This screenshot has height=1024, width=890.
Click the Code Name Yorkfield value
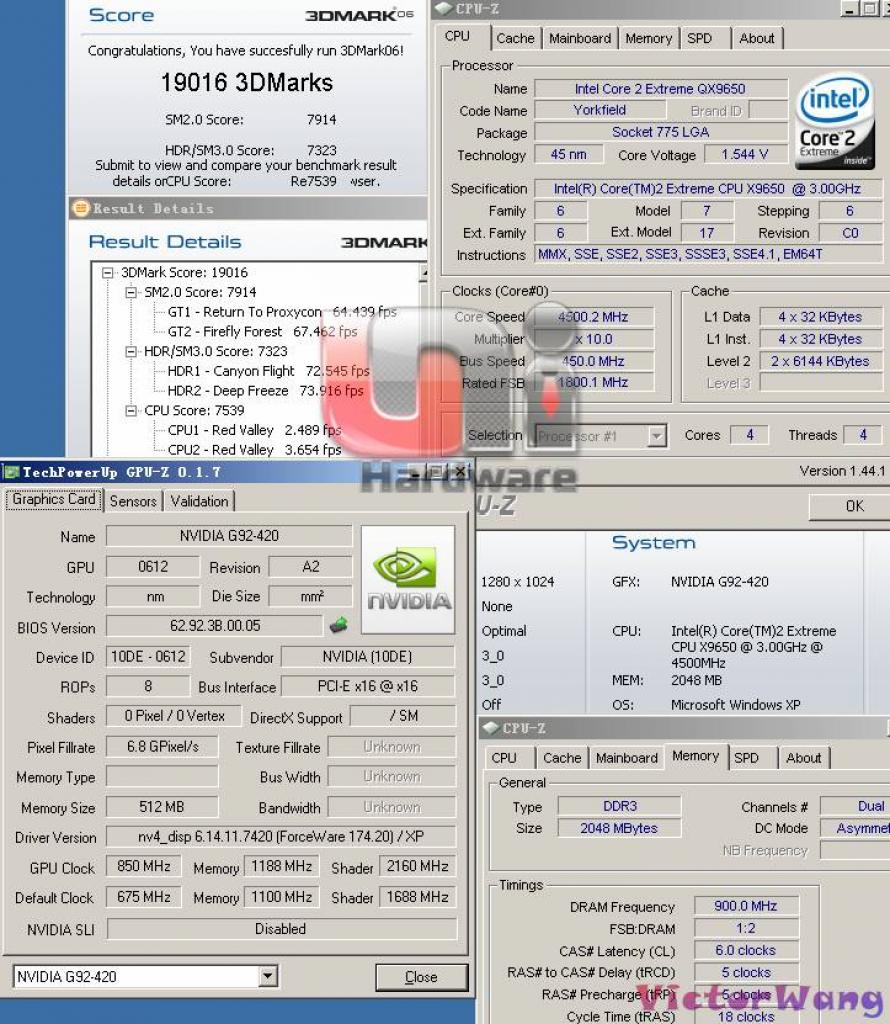599,110
